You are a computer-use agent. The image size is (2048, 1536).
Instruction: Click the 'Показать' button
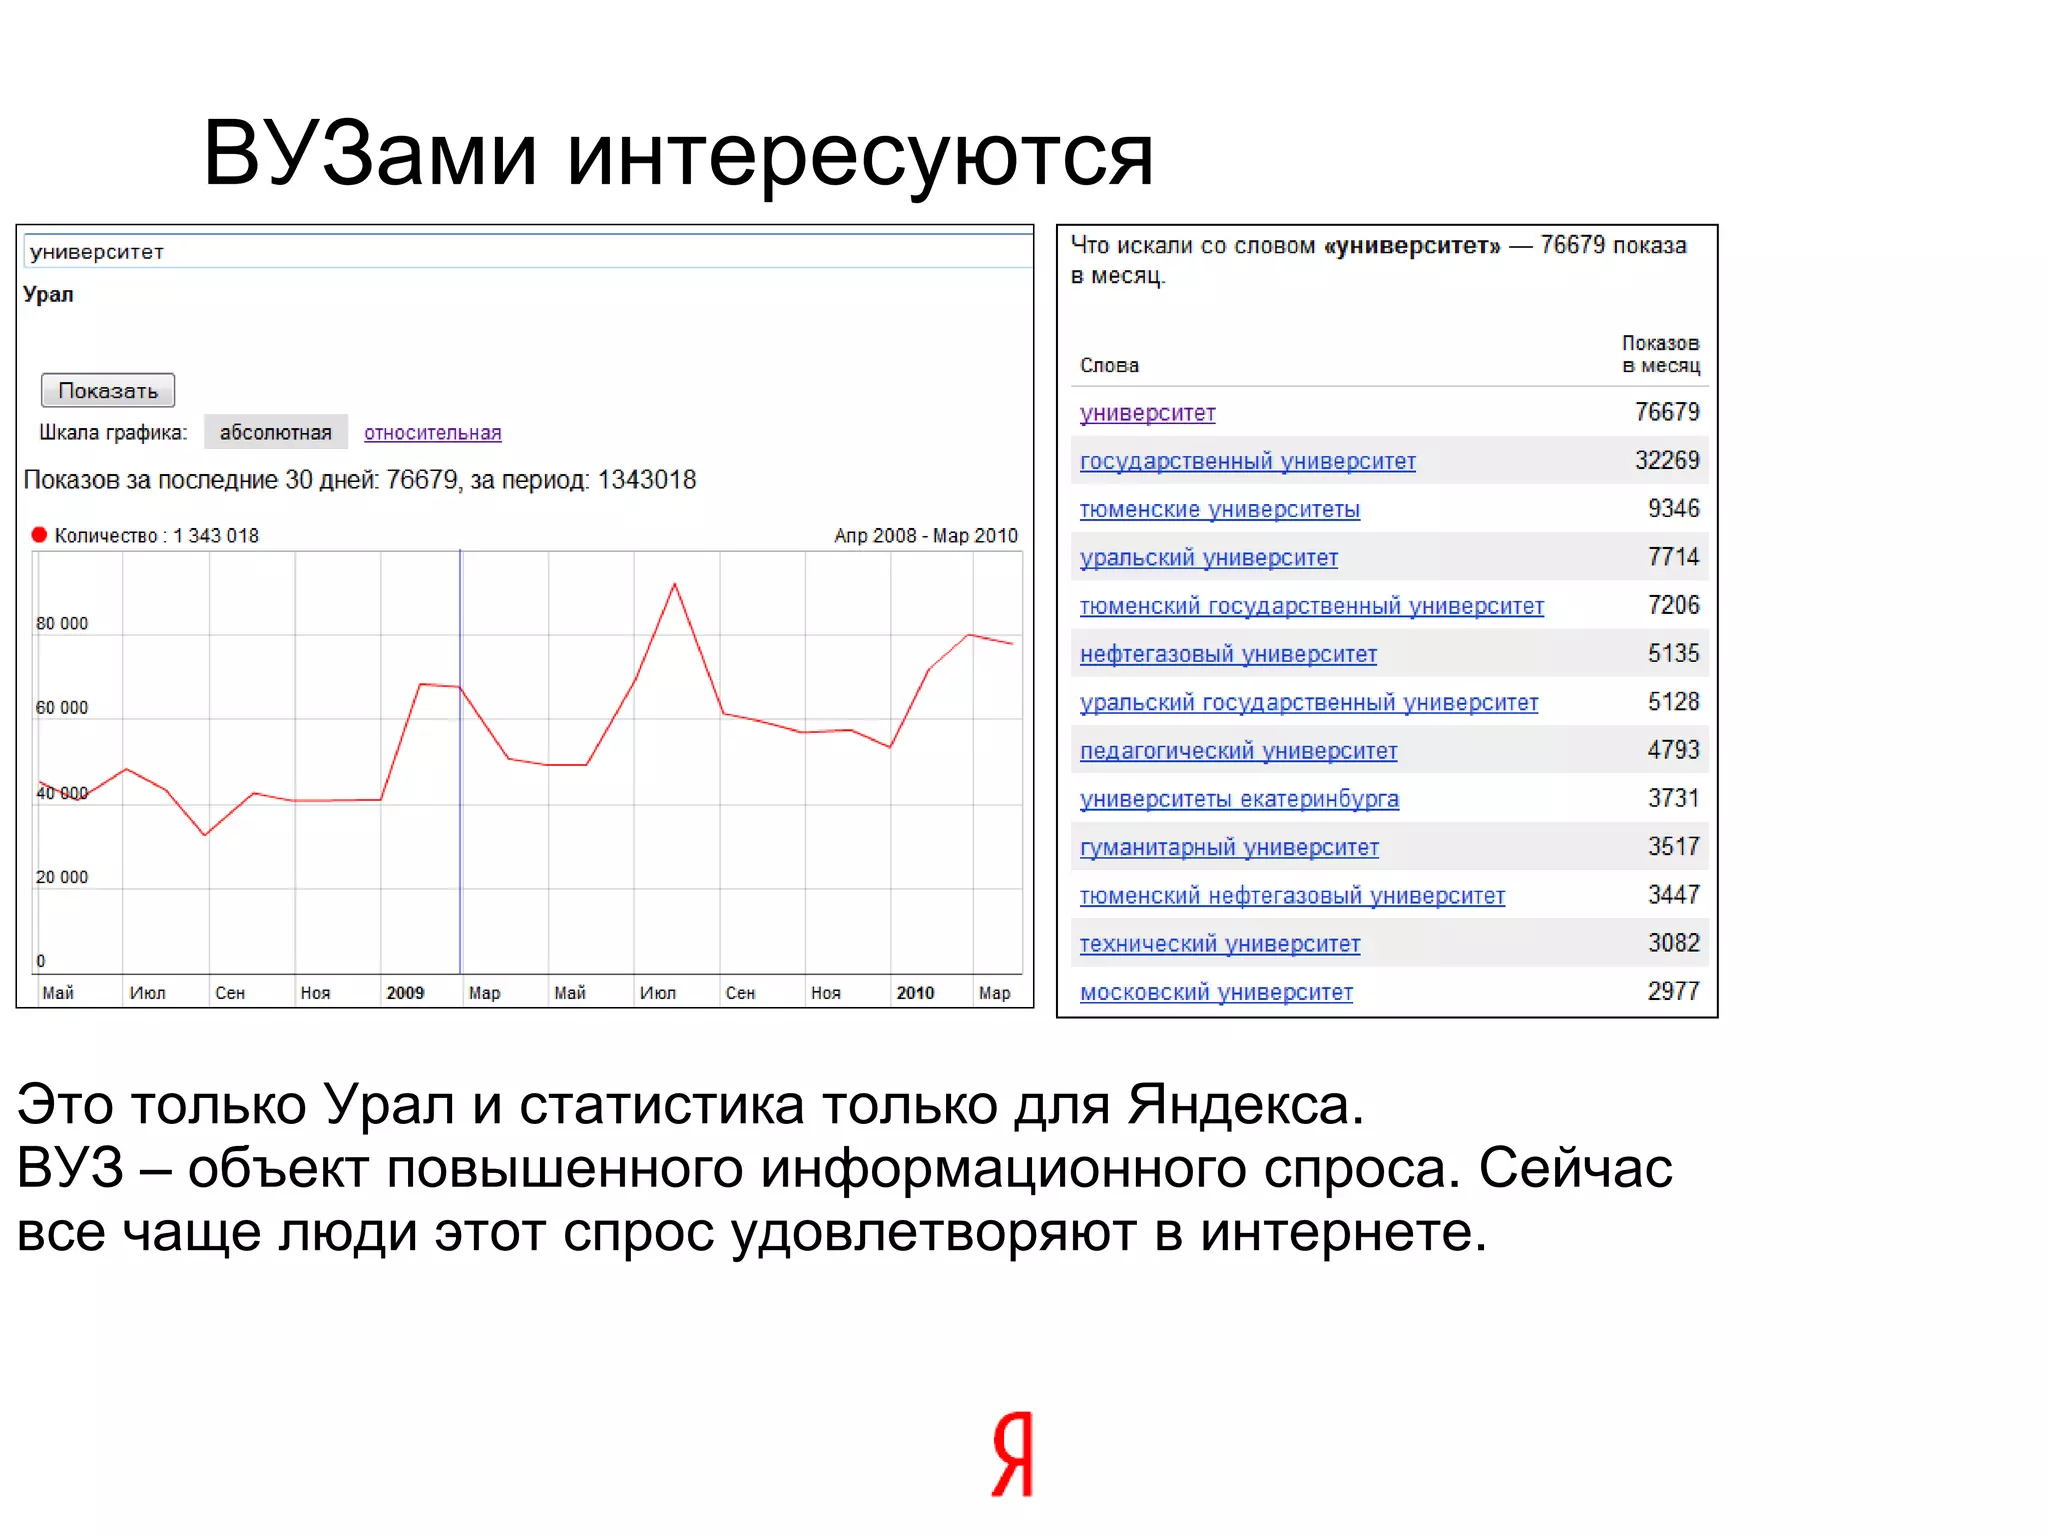click(108, 390)
